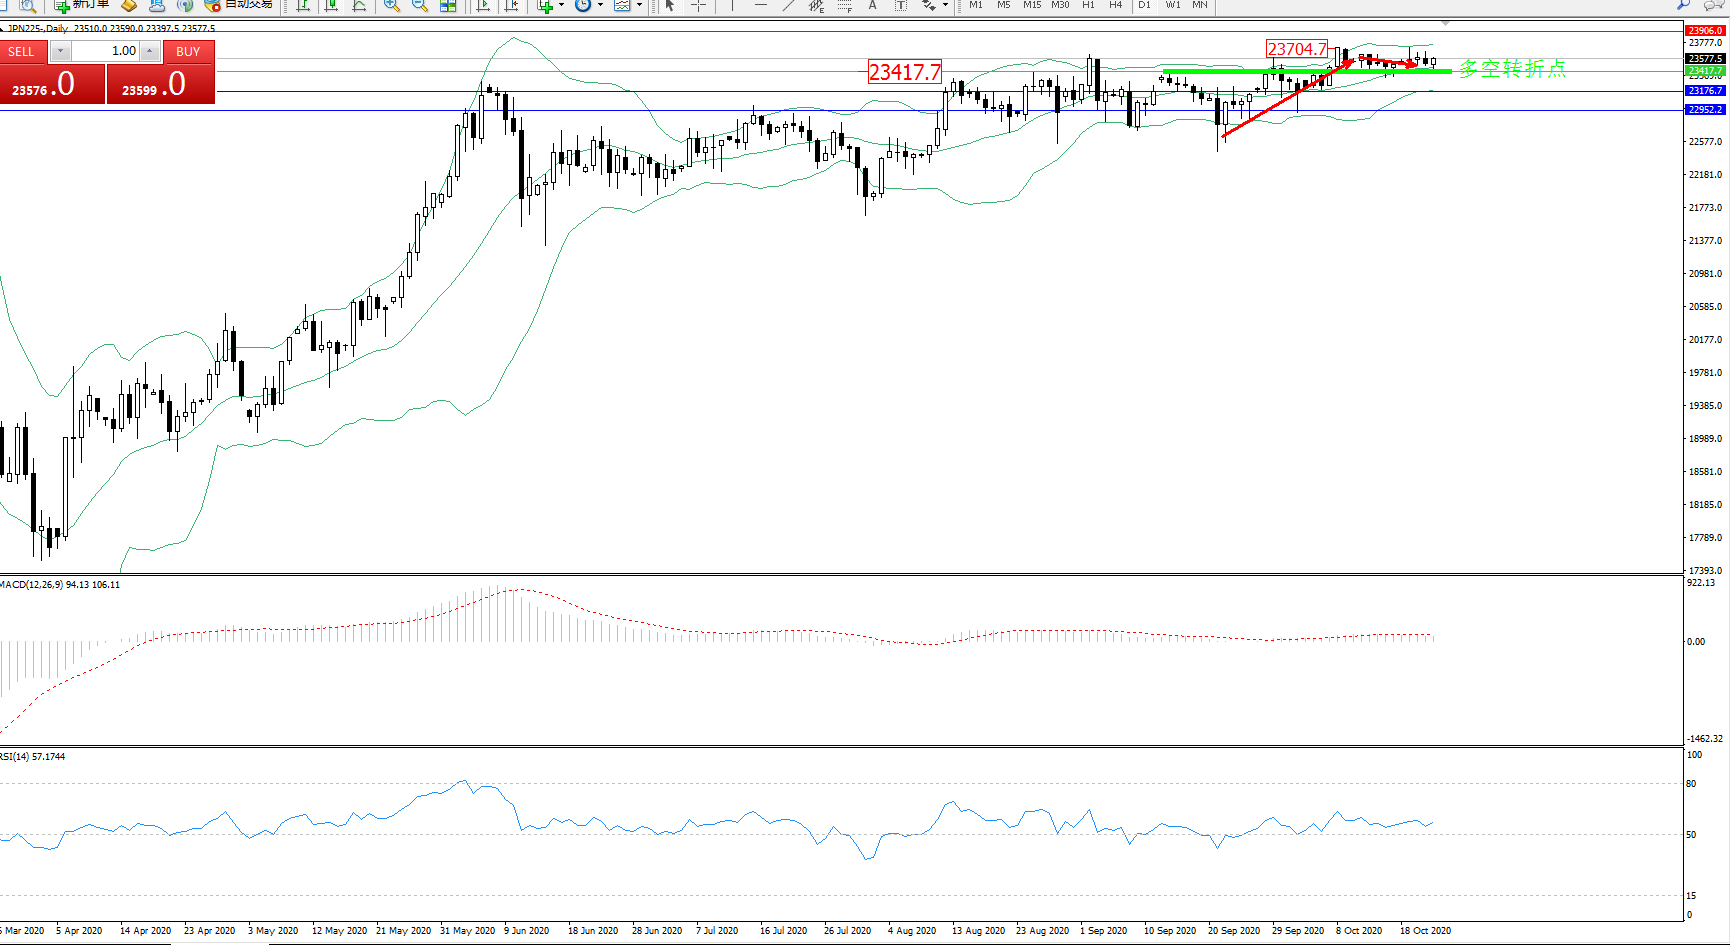The height and width of the screenshot is (945, 1730).
Task: Select the text label T tool
Action: 900,5
